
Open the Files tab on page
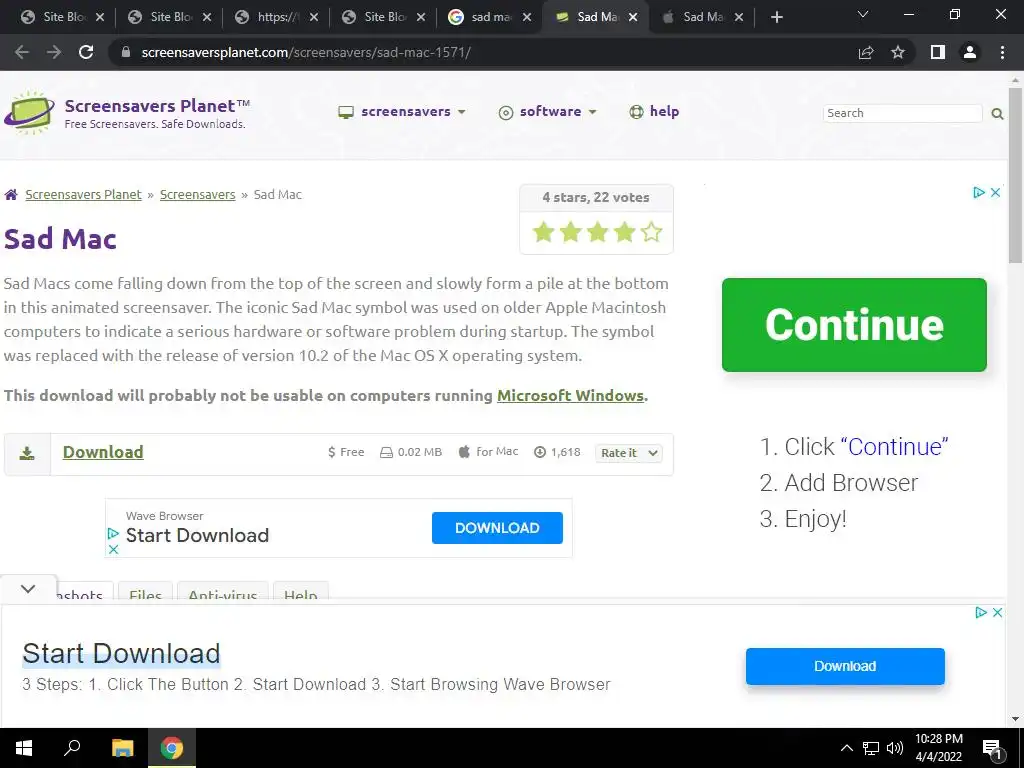(145, 590)
